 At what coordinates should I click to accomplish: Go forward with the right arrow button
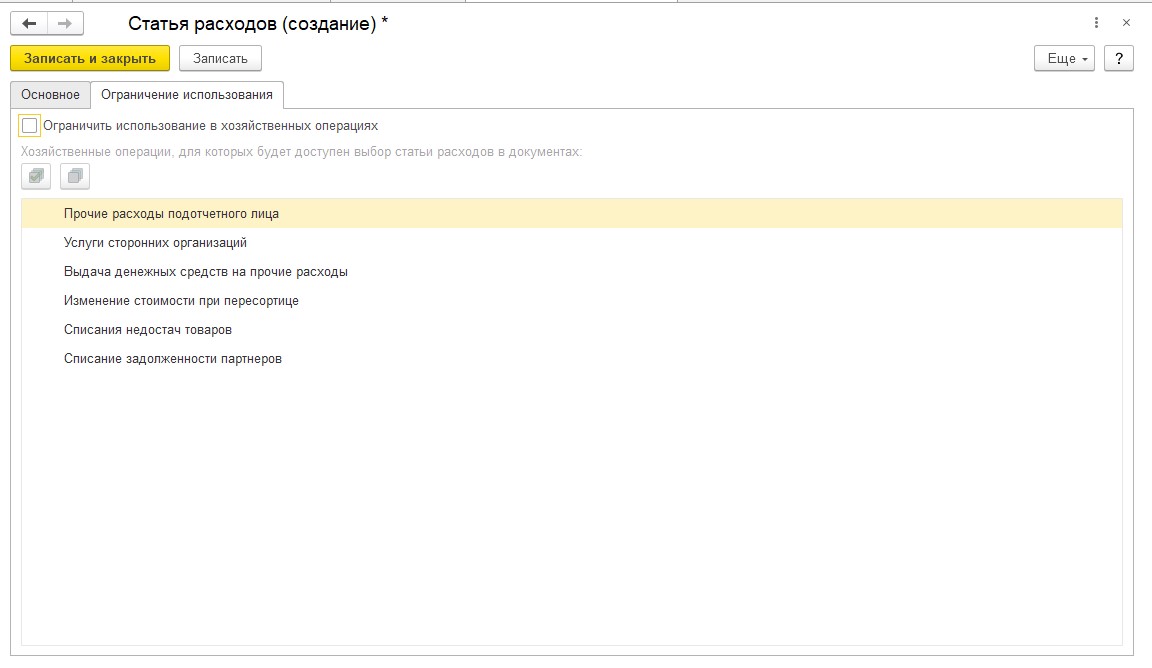click(65, 24)
